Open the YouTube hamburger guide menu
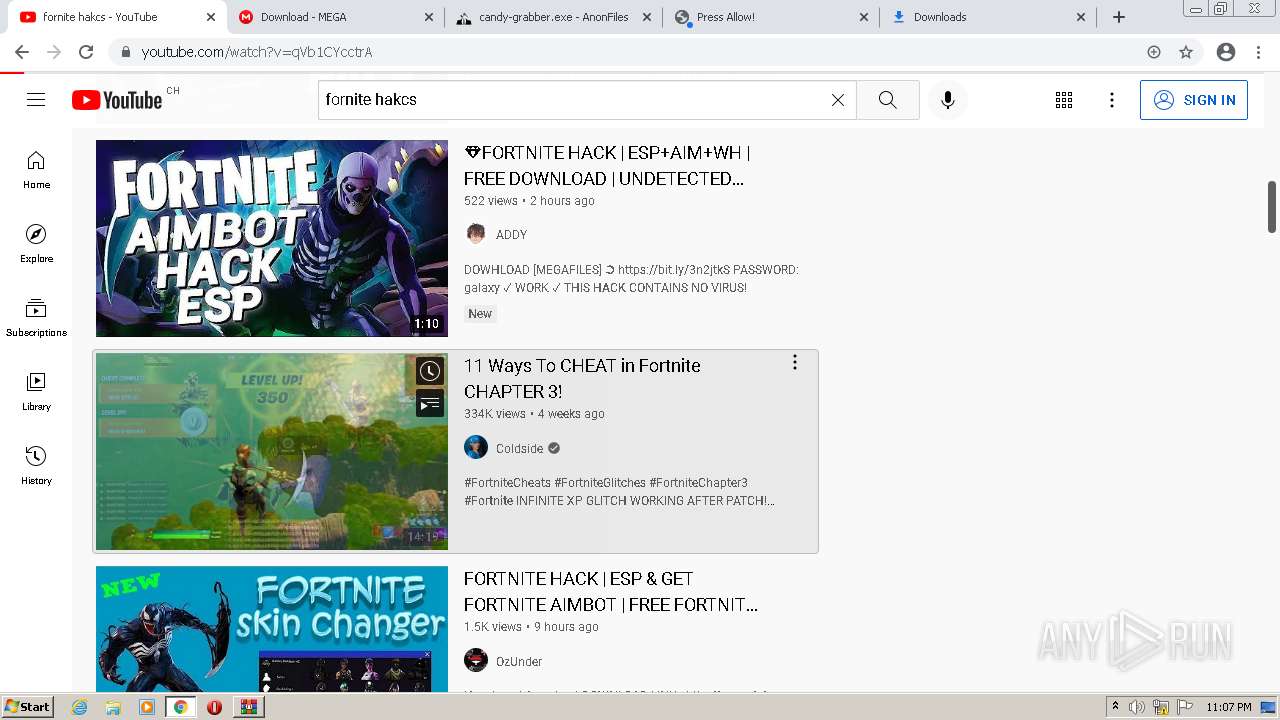 tap(36, 100)
